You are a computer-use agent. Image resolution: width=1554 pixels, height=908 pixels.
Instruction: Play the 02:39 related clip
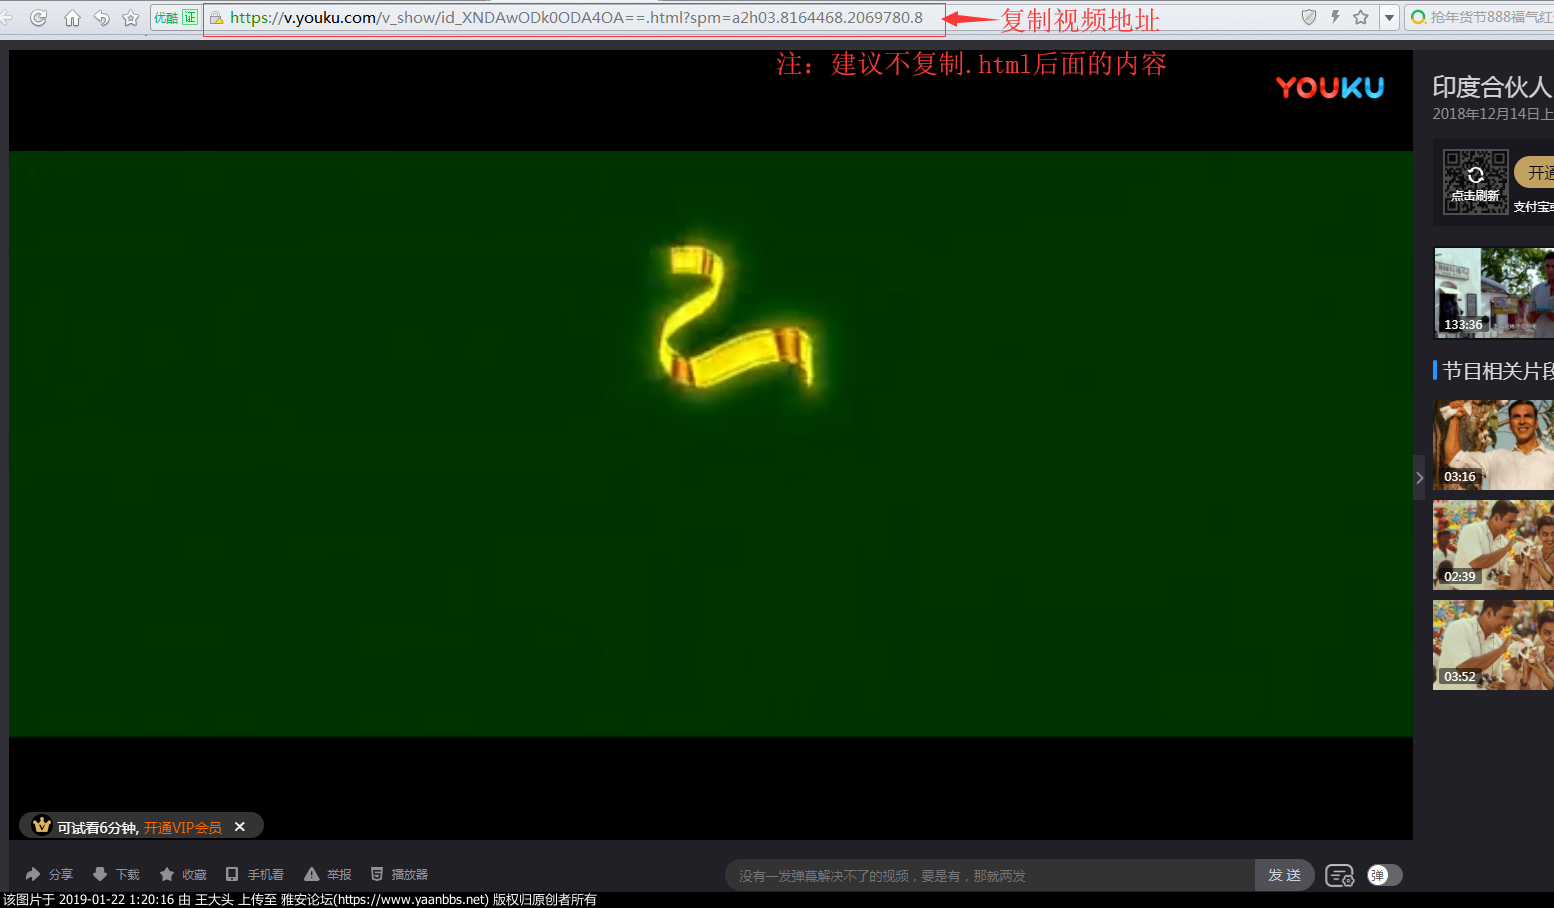pyautogui.click(x=1494, y=544)
